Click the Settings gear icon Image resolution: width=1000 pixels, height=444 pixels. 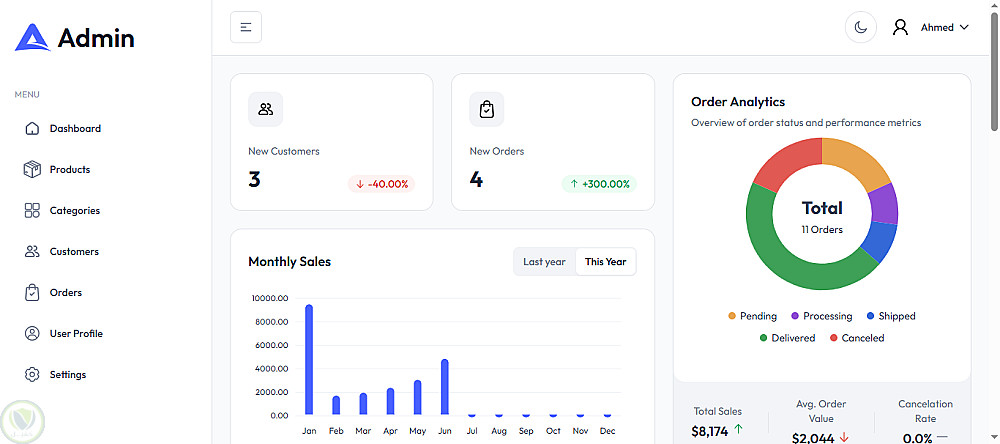(x=32, y=375)
